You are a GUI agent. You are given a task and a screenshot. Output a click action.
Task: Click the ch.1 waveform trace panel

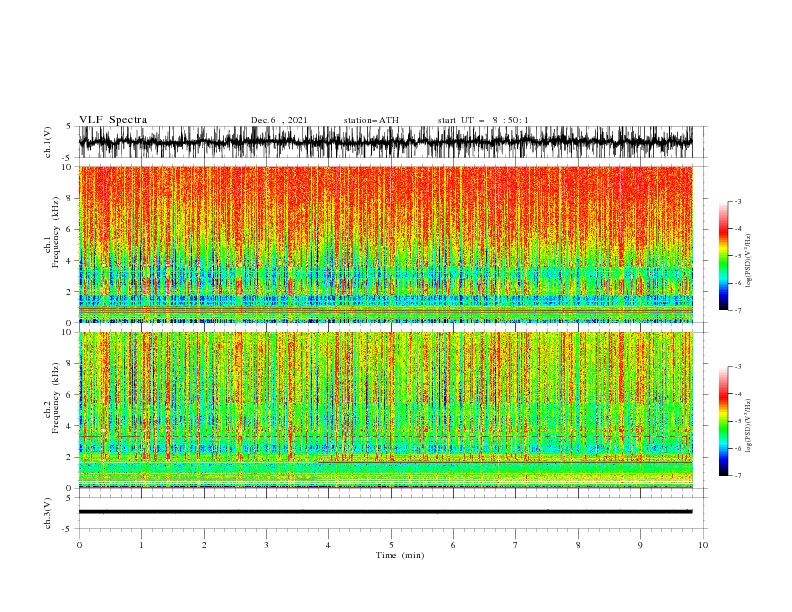tap(385, 142)
